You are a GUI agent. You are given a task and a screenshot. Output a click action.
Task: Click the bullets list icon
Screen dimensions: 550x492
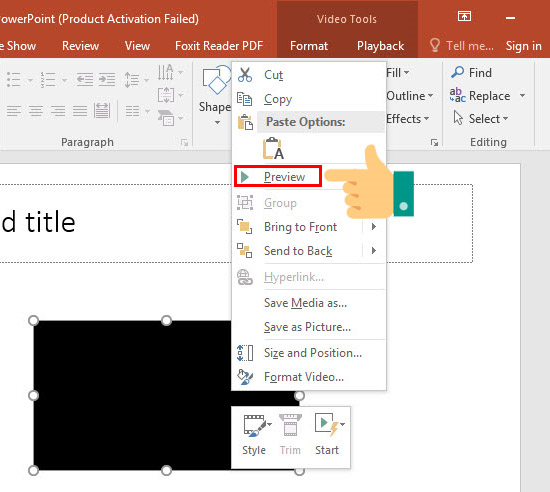[x=14, y=80]
